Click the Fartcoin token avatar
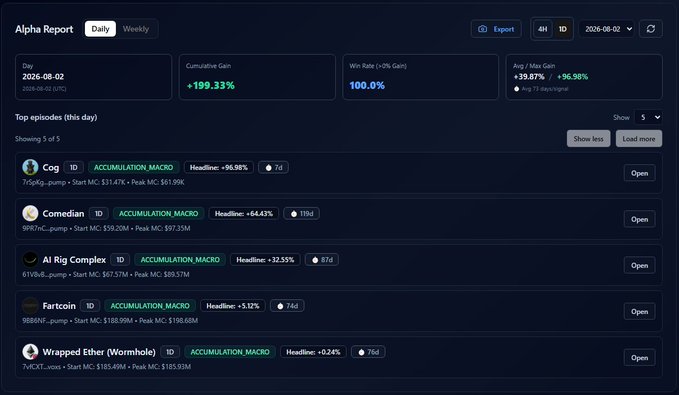Viewport: 679px width, 395px height. (30, 306)
